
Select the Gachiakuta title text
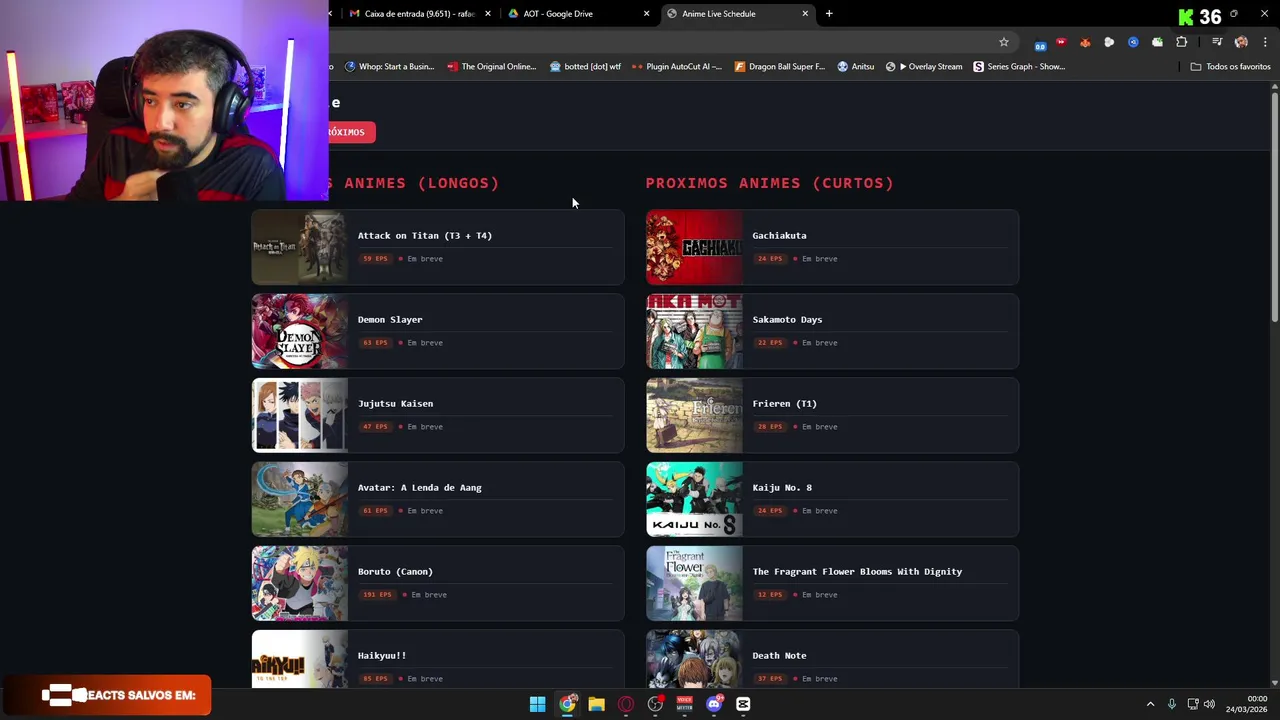(x=779, y=236)
